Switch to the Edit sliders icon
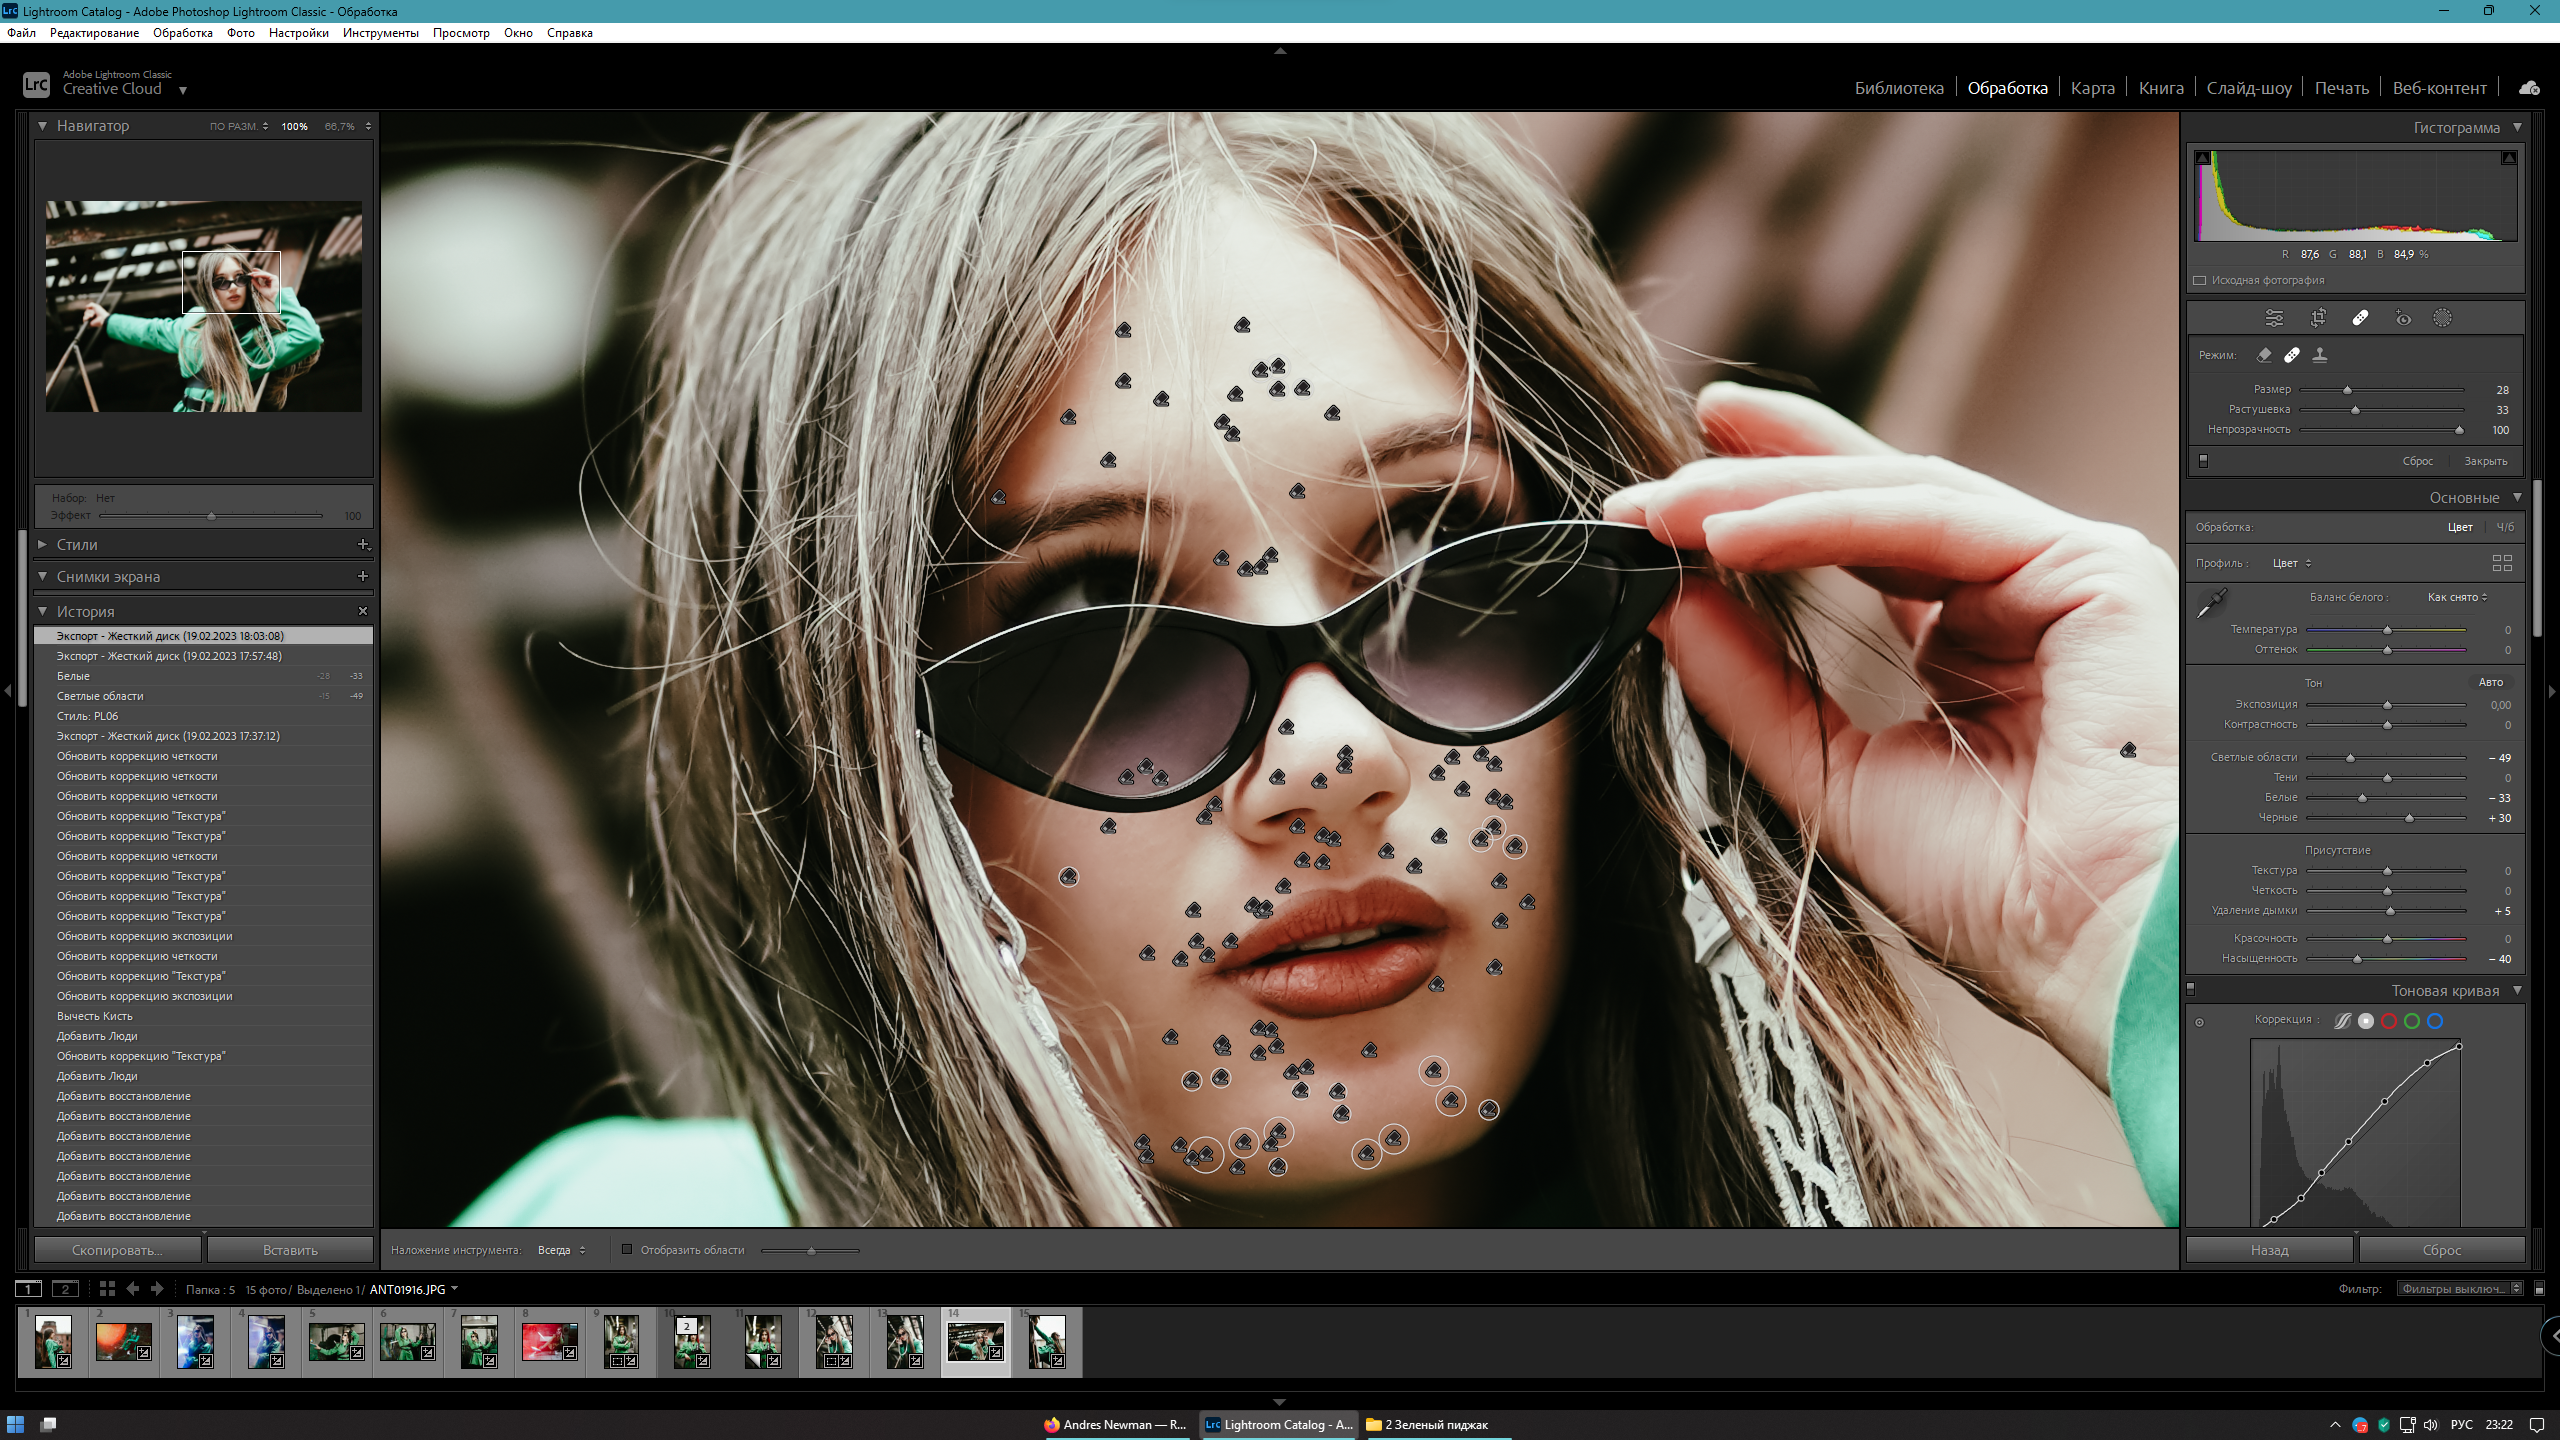Image resolution: width=2560 pixels, height=1440 pixels. point(2274,318)
